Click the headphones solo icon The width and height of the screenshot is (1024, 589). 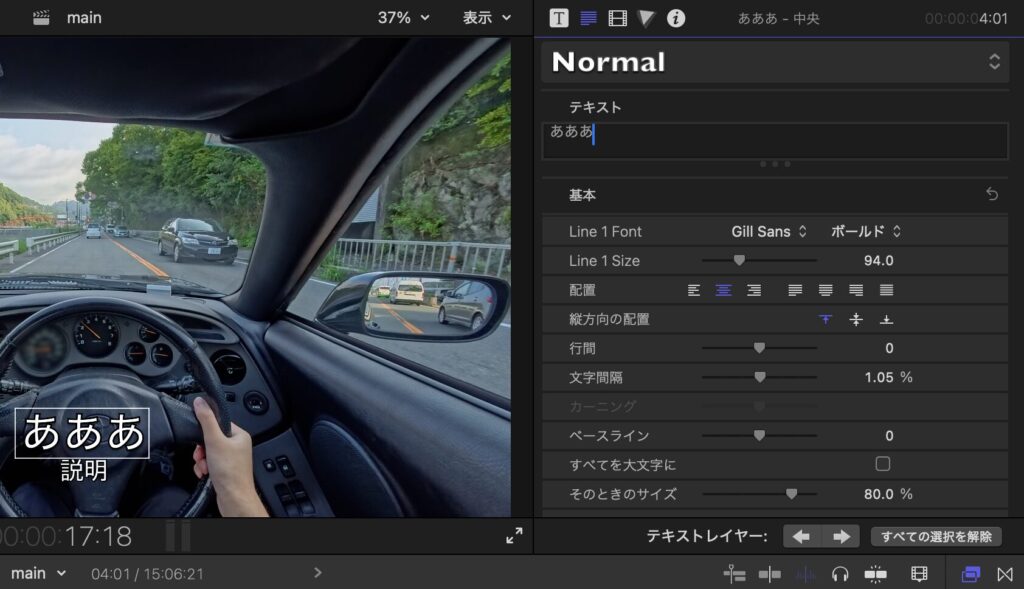[840, 574]
